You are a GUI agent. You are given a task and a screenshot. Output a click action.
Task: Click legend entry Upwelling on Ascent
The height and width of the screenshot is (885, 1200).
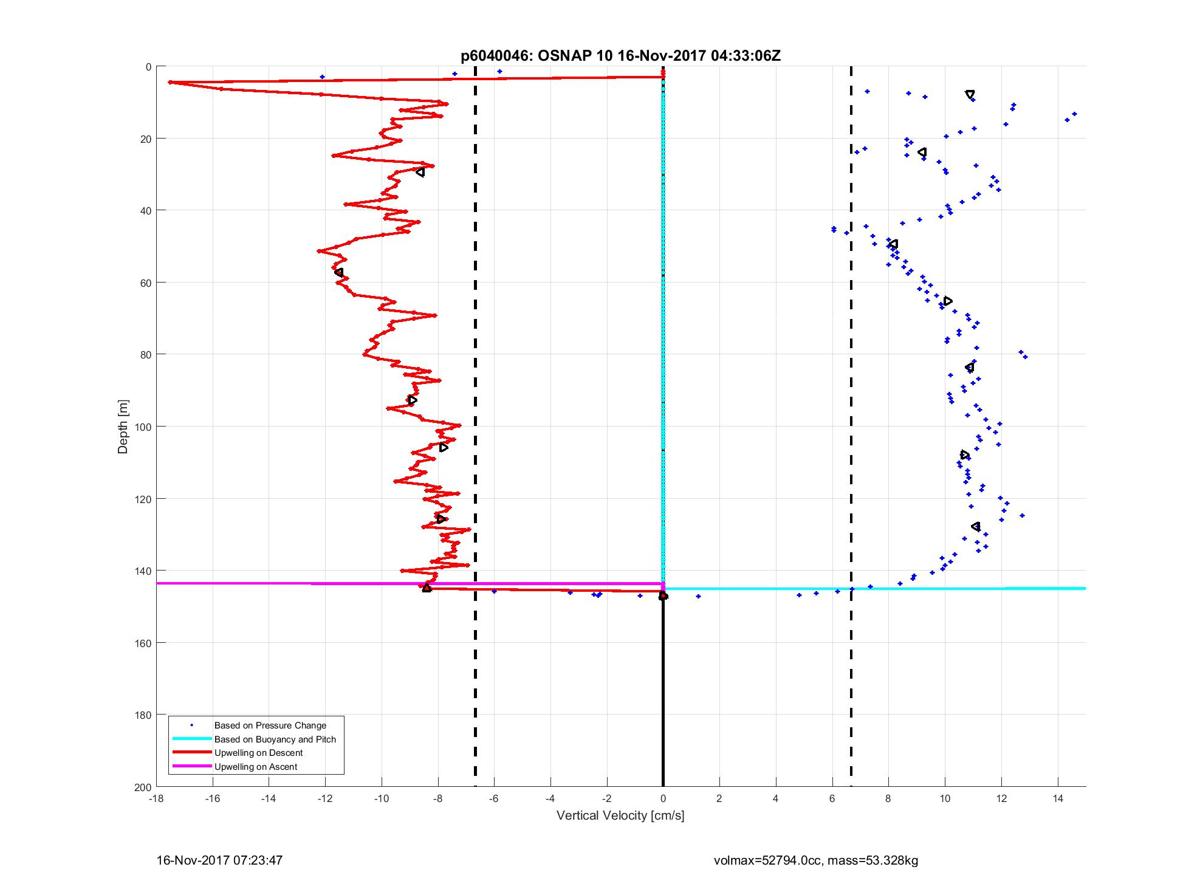coord(256,766)
